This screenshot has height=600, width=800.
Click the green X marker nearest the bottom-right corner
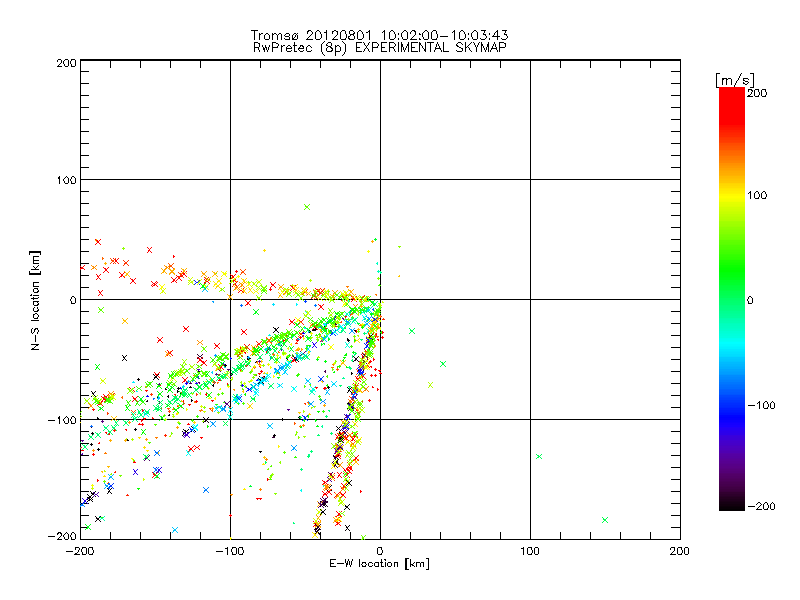click(x=605, y=520)
